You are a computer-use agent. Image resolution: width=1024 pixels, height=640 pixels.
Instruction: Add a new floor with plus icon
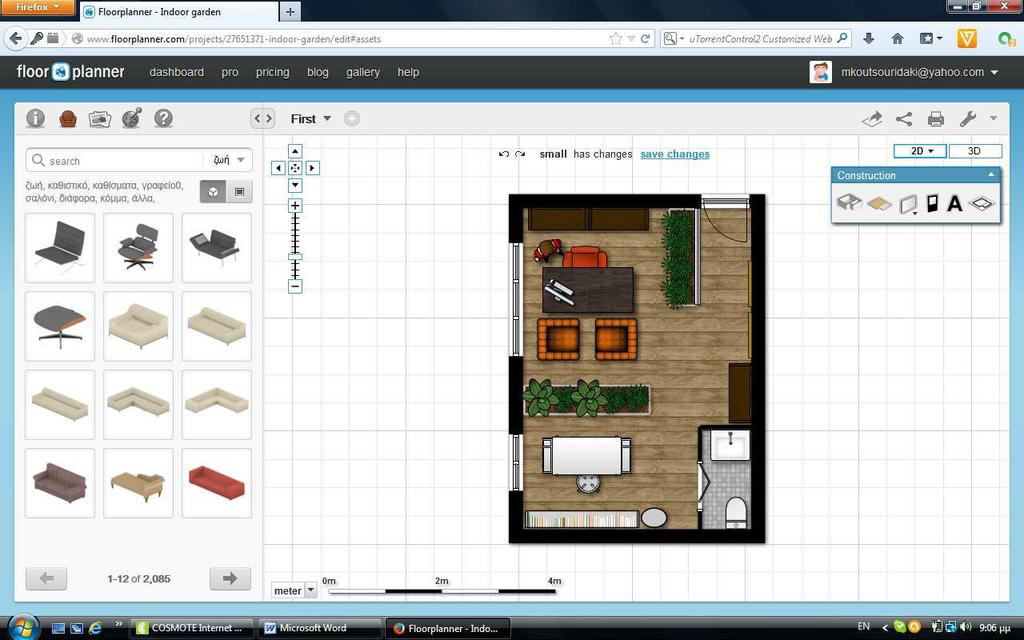point(352,119)
